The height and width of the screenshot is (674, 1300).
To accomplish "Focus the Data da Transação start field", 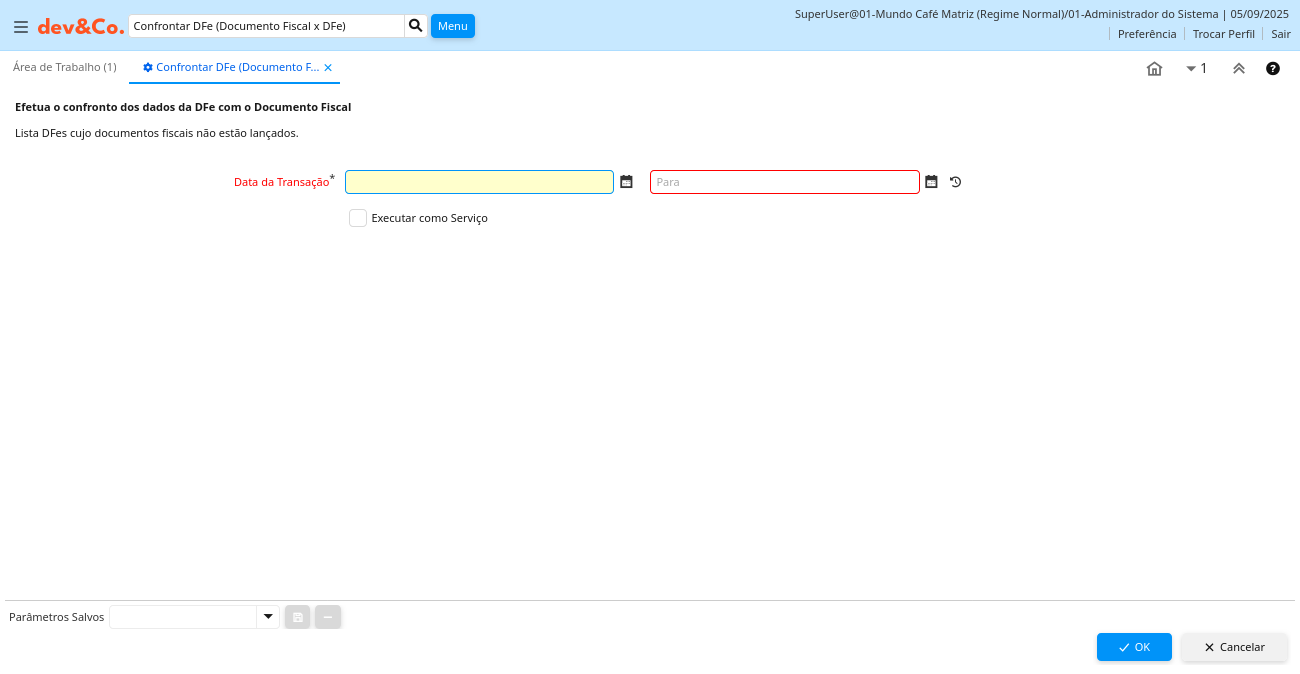I will tap(479, 182).
